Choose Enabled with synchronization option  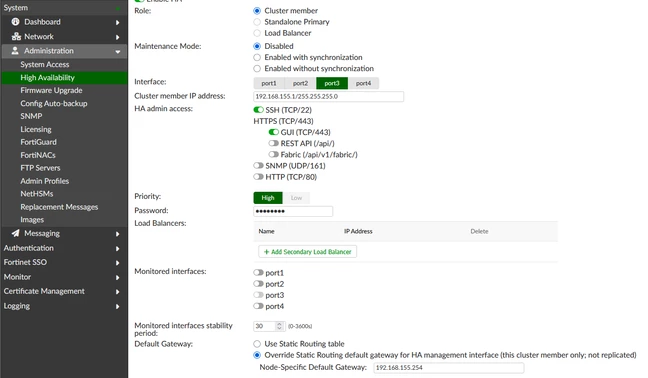click(x=257, y=57)
